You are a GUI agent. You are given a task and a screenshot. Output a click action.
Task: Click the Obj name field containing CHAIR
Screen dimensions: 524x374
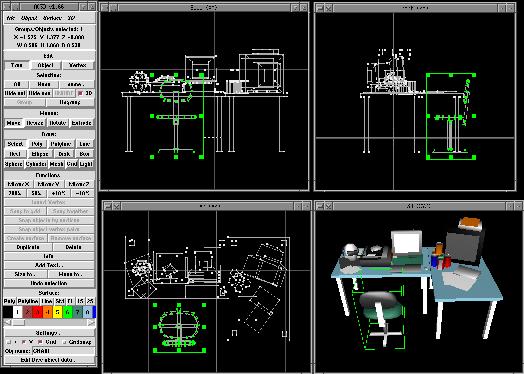63,351
